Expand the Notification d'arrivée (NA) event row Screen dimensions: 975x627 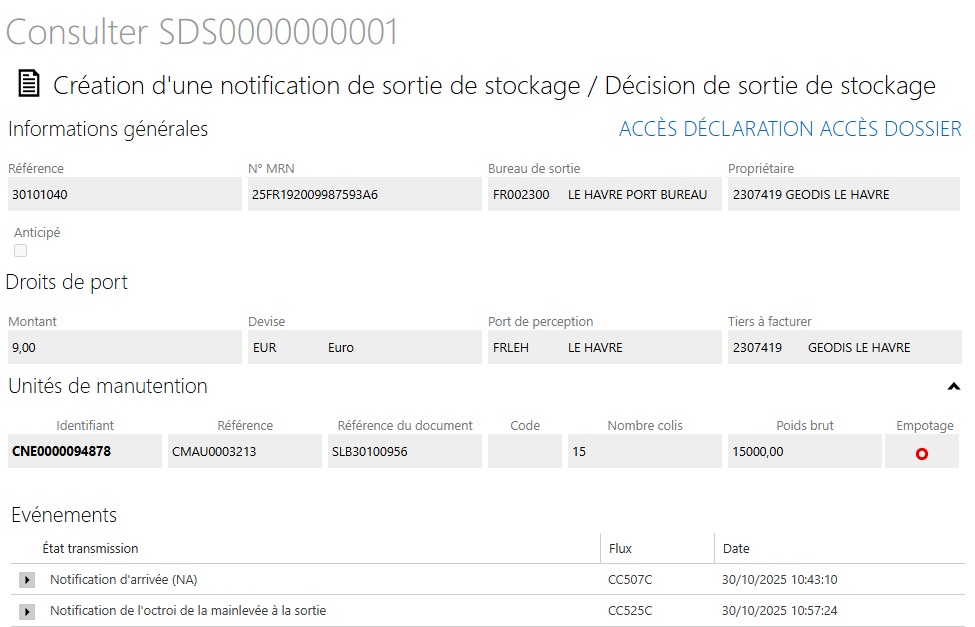[27, 580]
